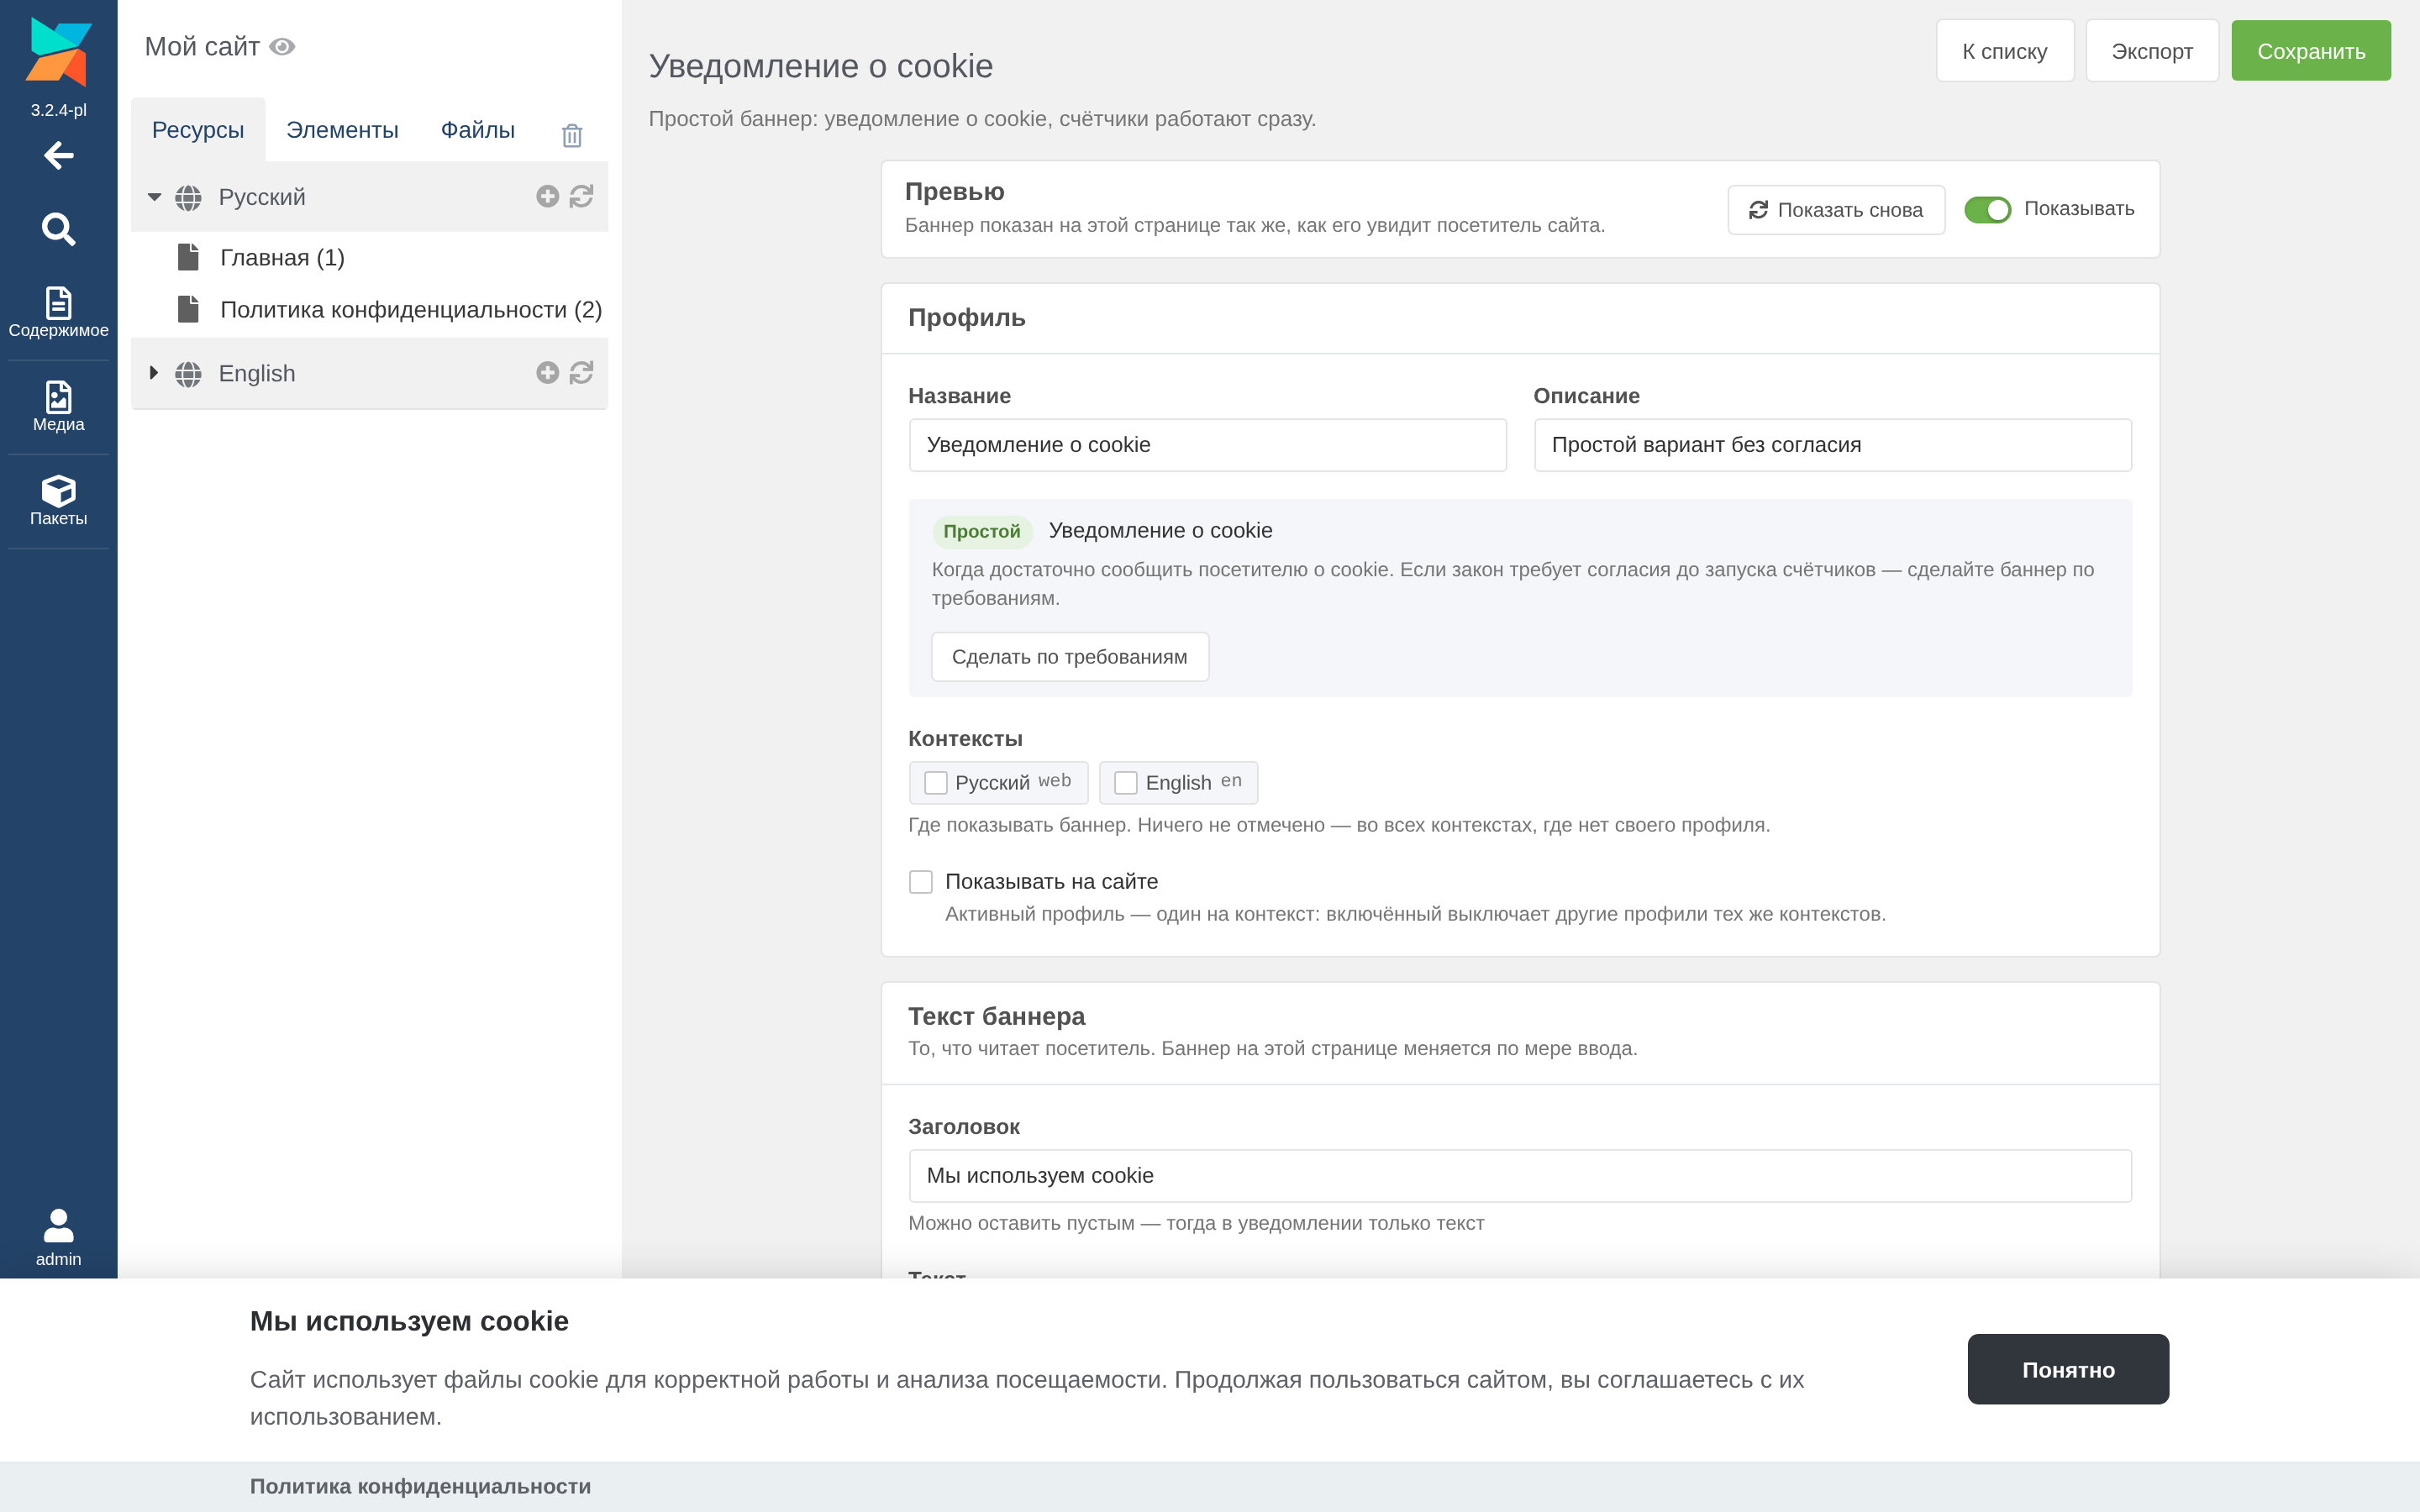
Task: Enable the Показывать на сайте checkbox
Action: click(x=920, y=881)
